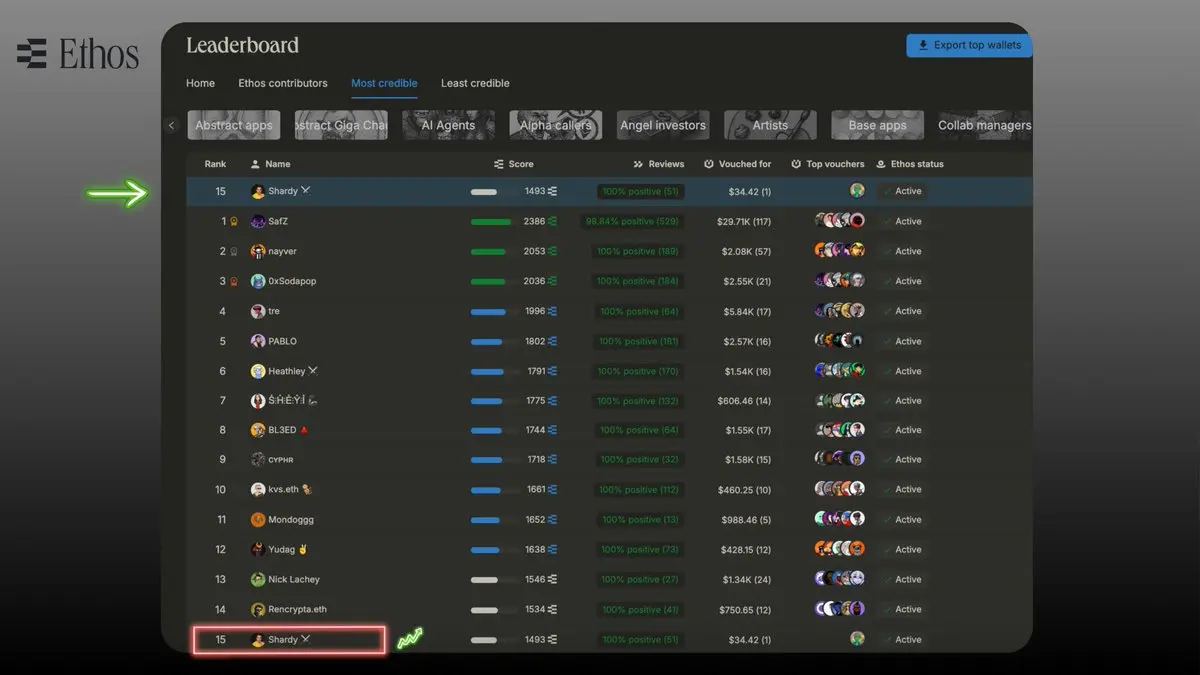Click SafZ's green score bar
This screenshot has width=1200, height=675.
pos(490,222)
